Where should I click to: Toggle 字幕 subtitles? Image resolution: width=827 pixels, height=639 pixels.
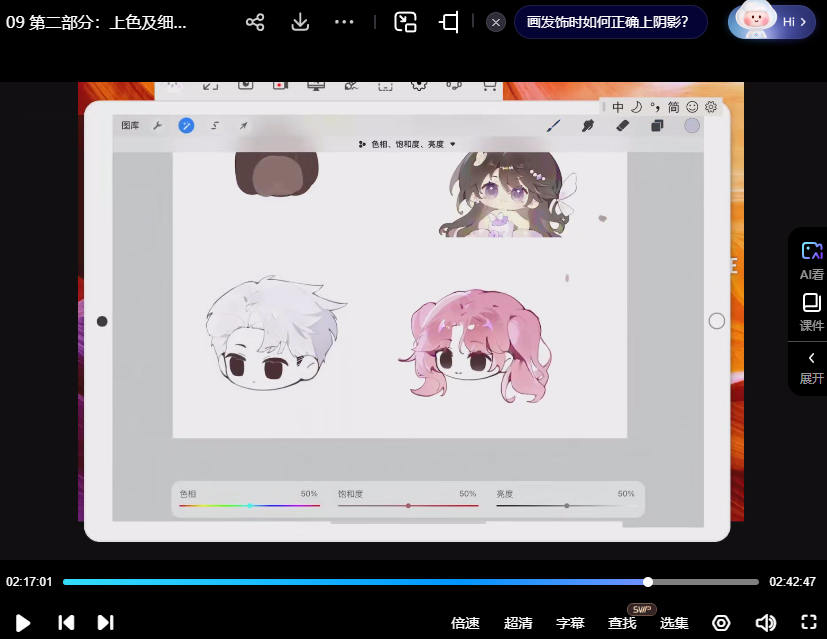(x=570, y=623)
